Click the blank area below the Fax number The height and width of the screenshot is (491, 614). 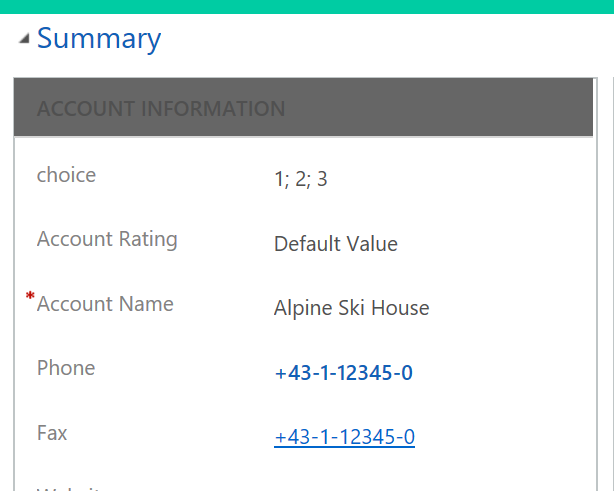(x=344, y=472)
